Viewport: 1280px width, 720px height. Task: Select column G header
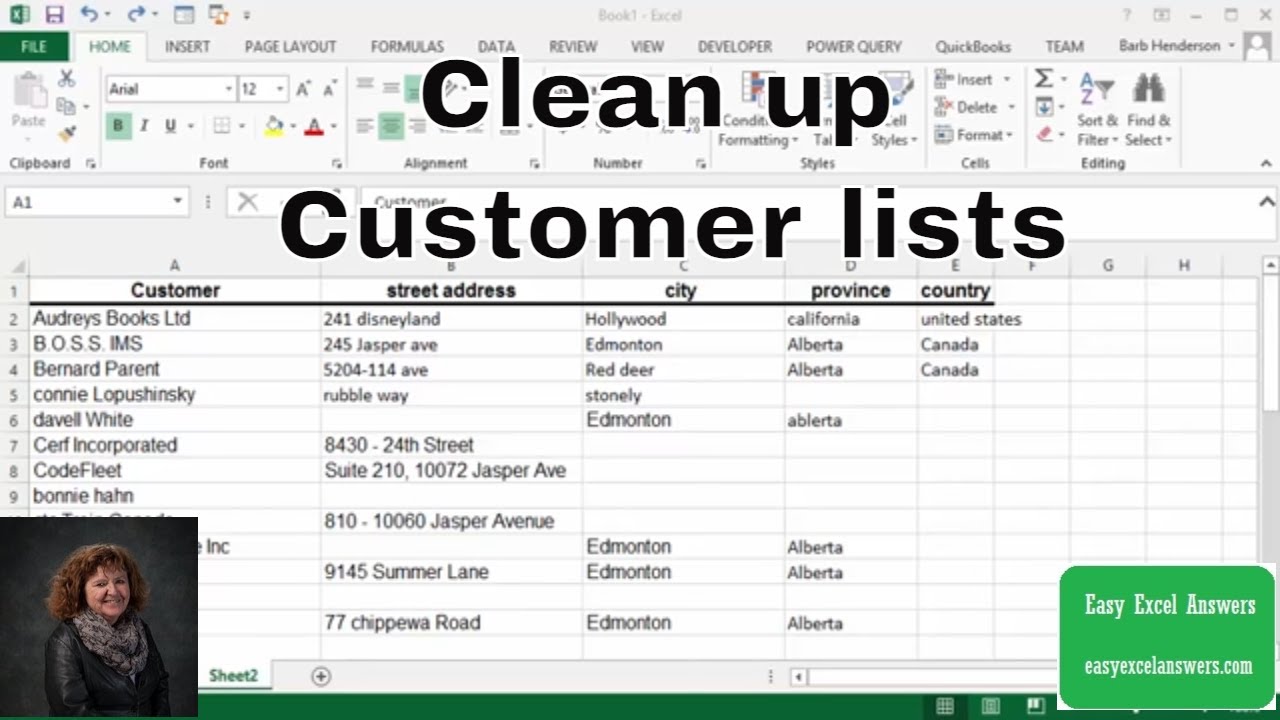coord(1108,266)
